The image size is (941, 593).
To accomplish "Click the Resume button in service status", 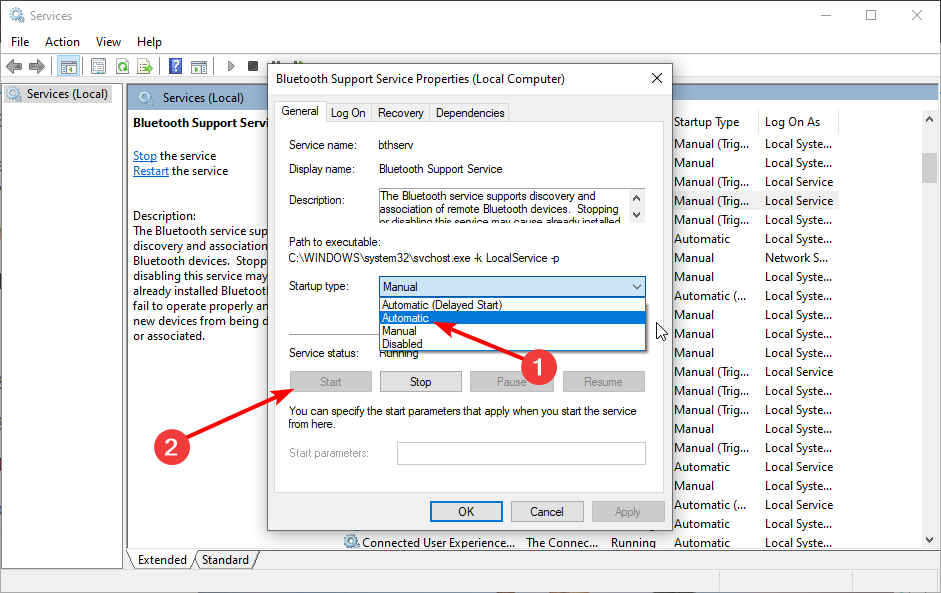I will point(604,382).
